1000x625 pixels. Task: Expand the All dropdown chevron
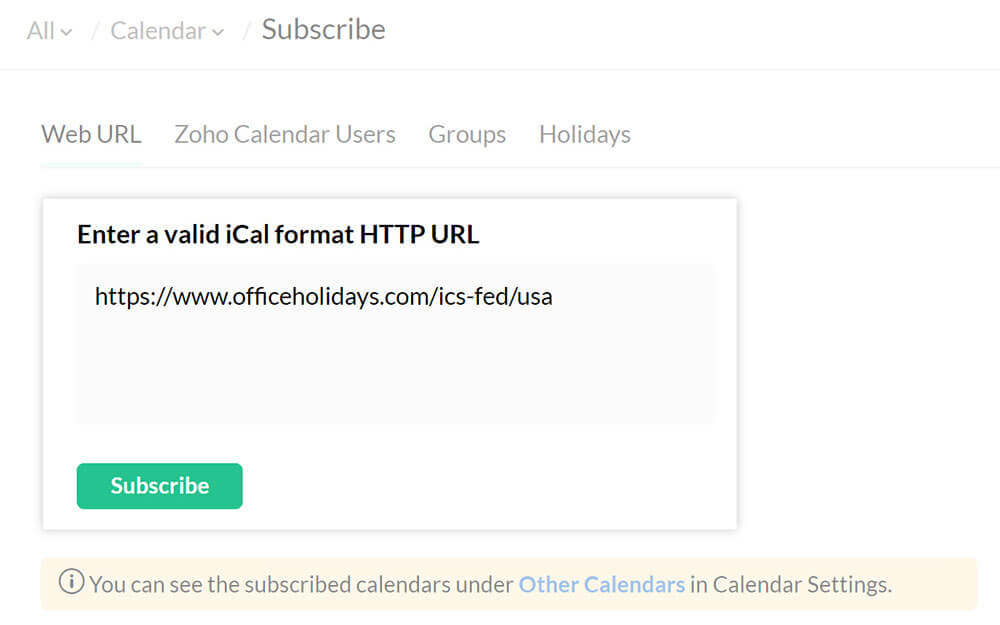67,33
